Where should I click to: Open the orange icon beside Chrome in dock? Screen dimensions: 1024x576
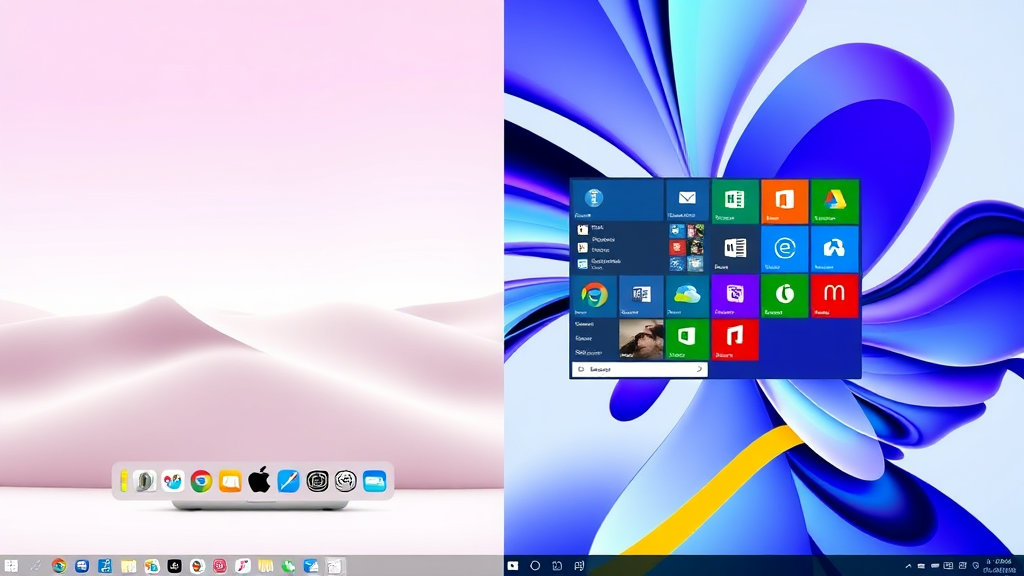[230, 481]
